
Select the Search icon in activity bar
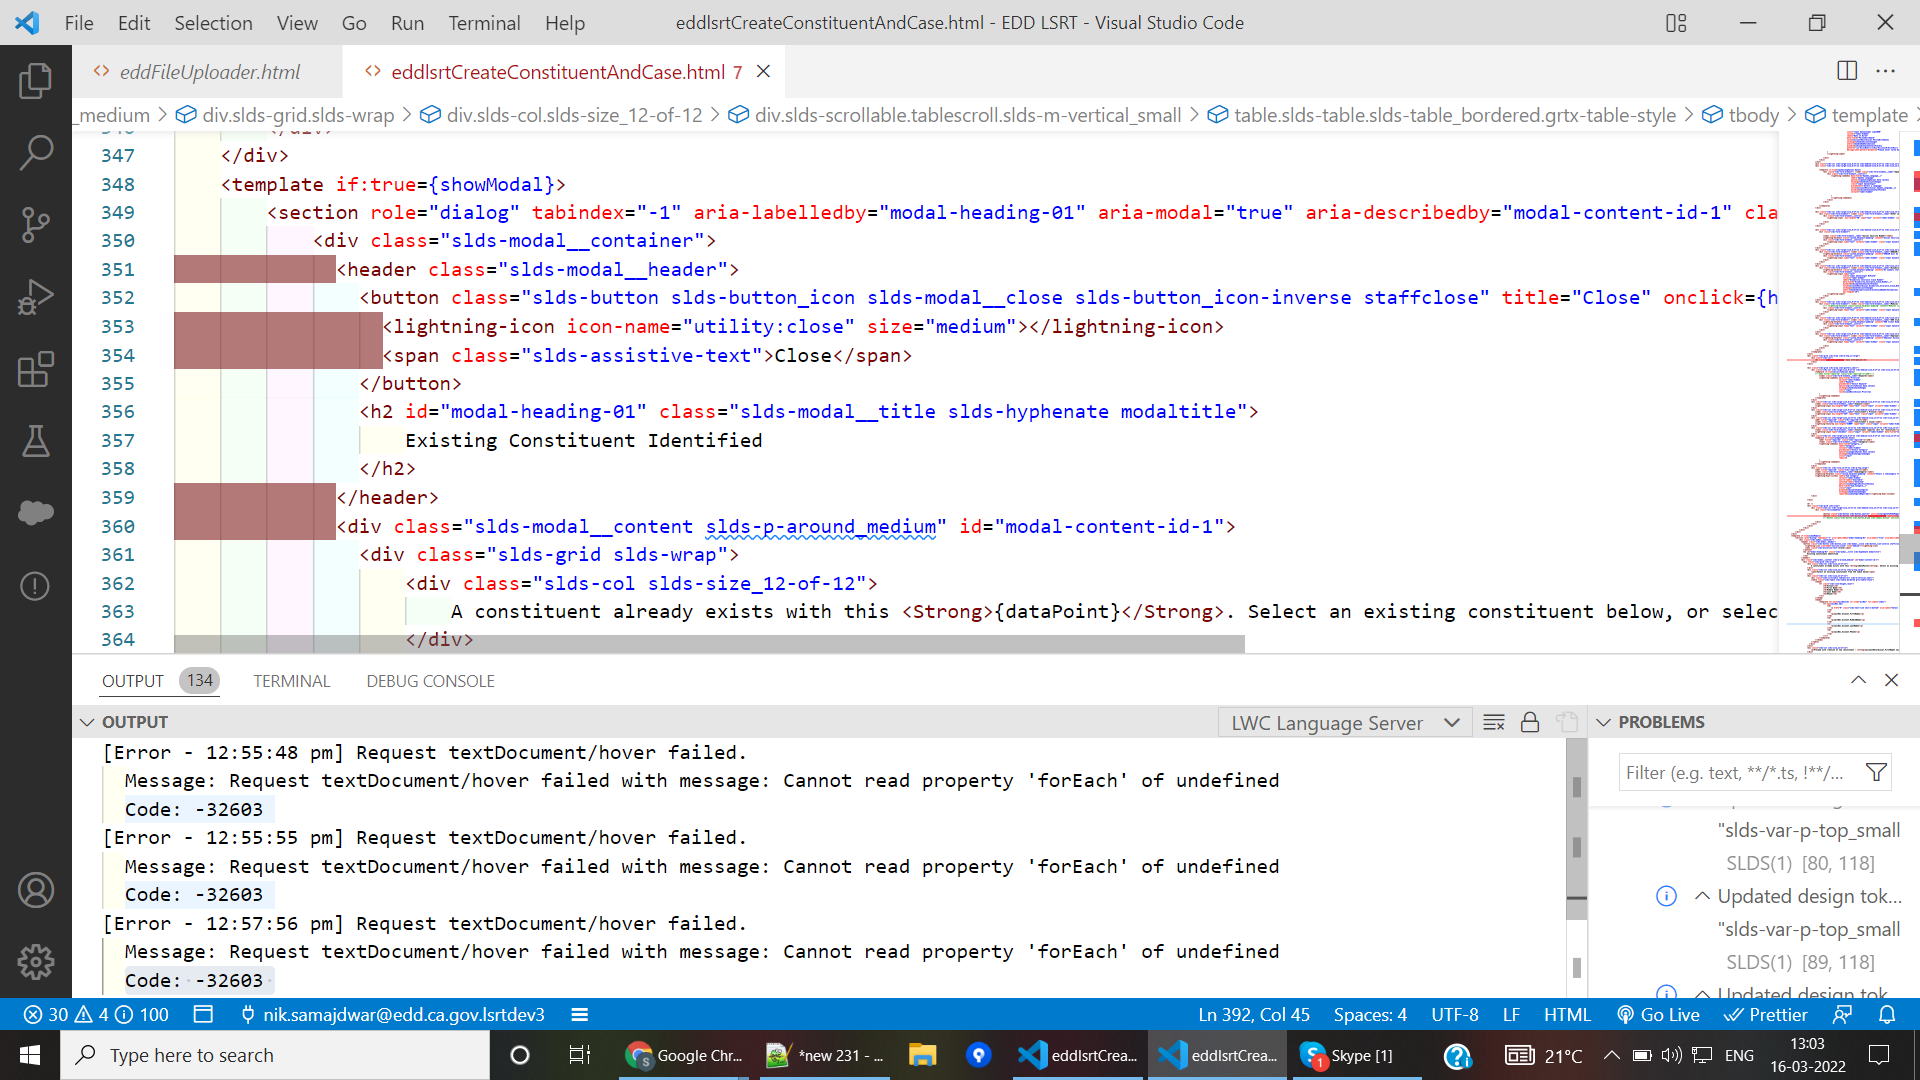click(36, 153)
